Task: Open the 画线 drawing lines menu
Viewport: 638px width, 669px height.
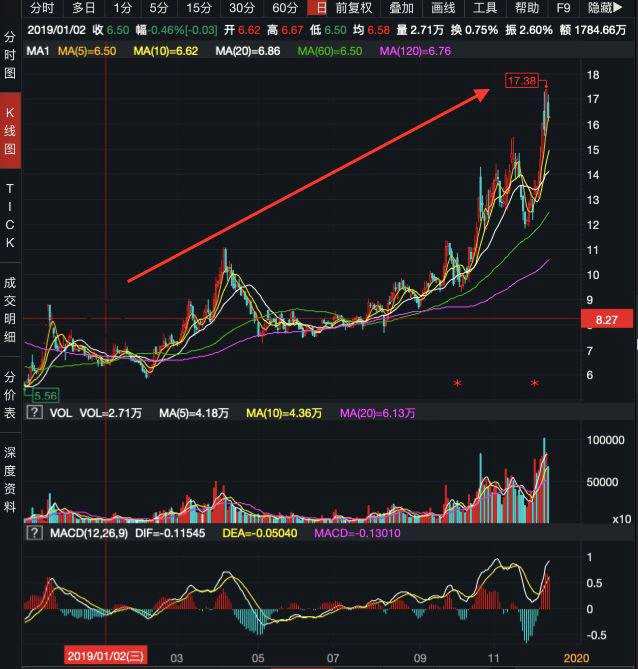Action: coord(443,8)
